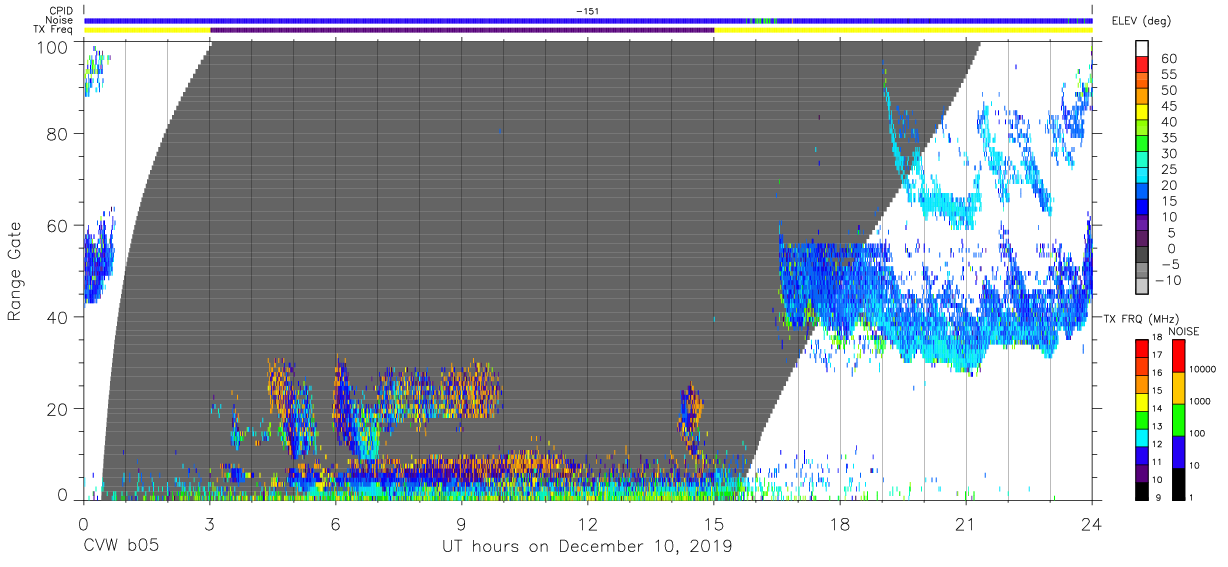Screen dimensions: 1228x567
Task: Pick the purple 10–11 MHz TX FRQ segment
Action: 1142,471
